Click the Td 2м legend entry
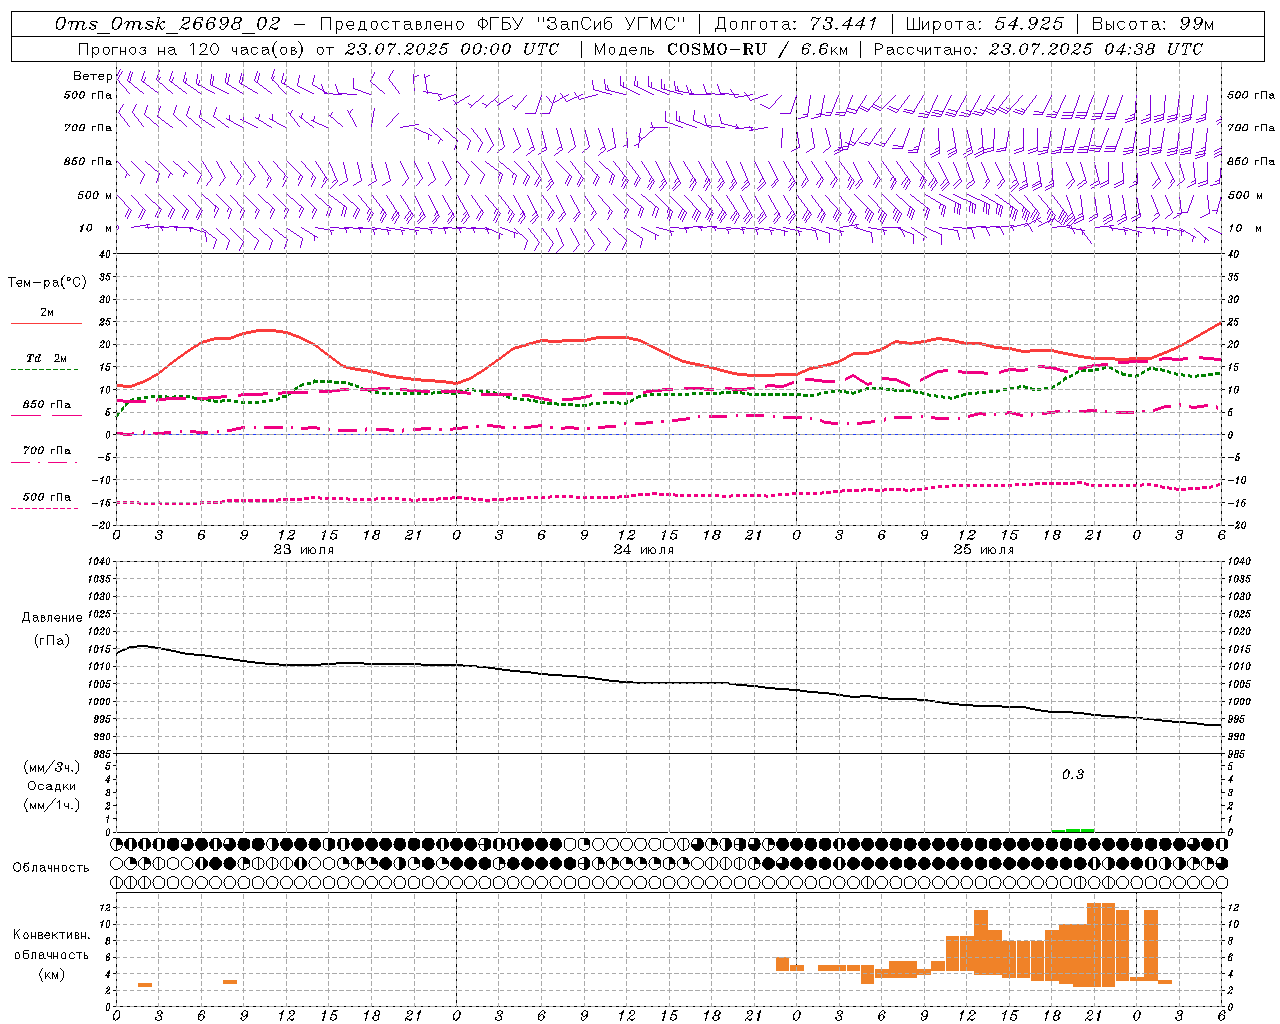Image resolution: width=1280 pixels, height=1024 pixels. coord(46,358)
